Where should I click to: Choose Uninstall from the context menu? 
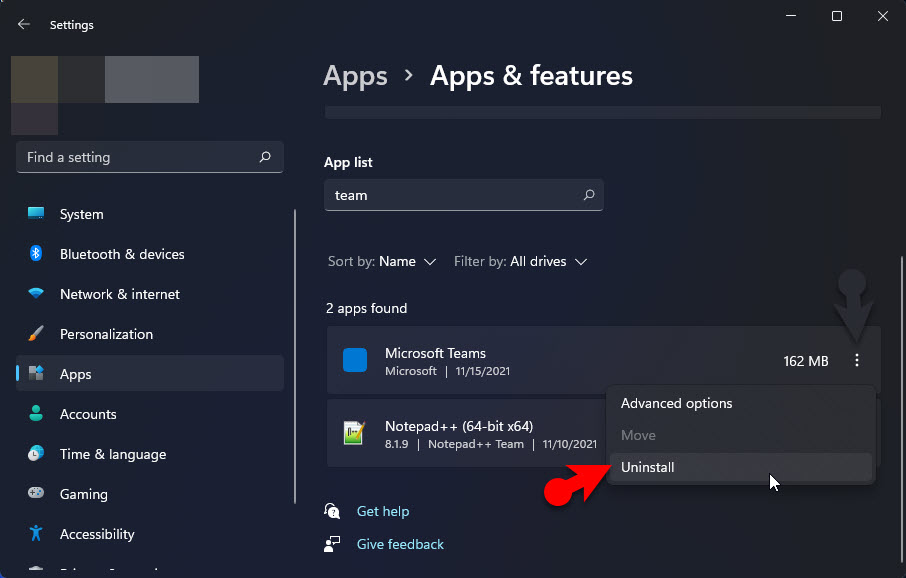pos(741,467)
